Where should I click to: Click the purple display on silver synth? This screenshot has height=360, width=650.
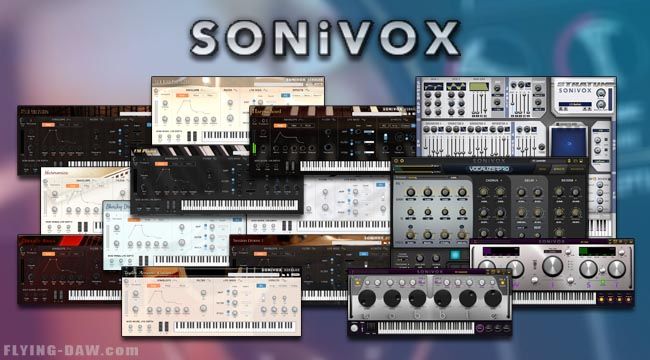501,252
